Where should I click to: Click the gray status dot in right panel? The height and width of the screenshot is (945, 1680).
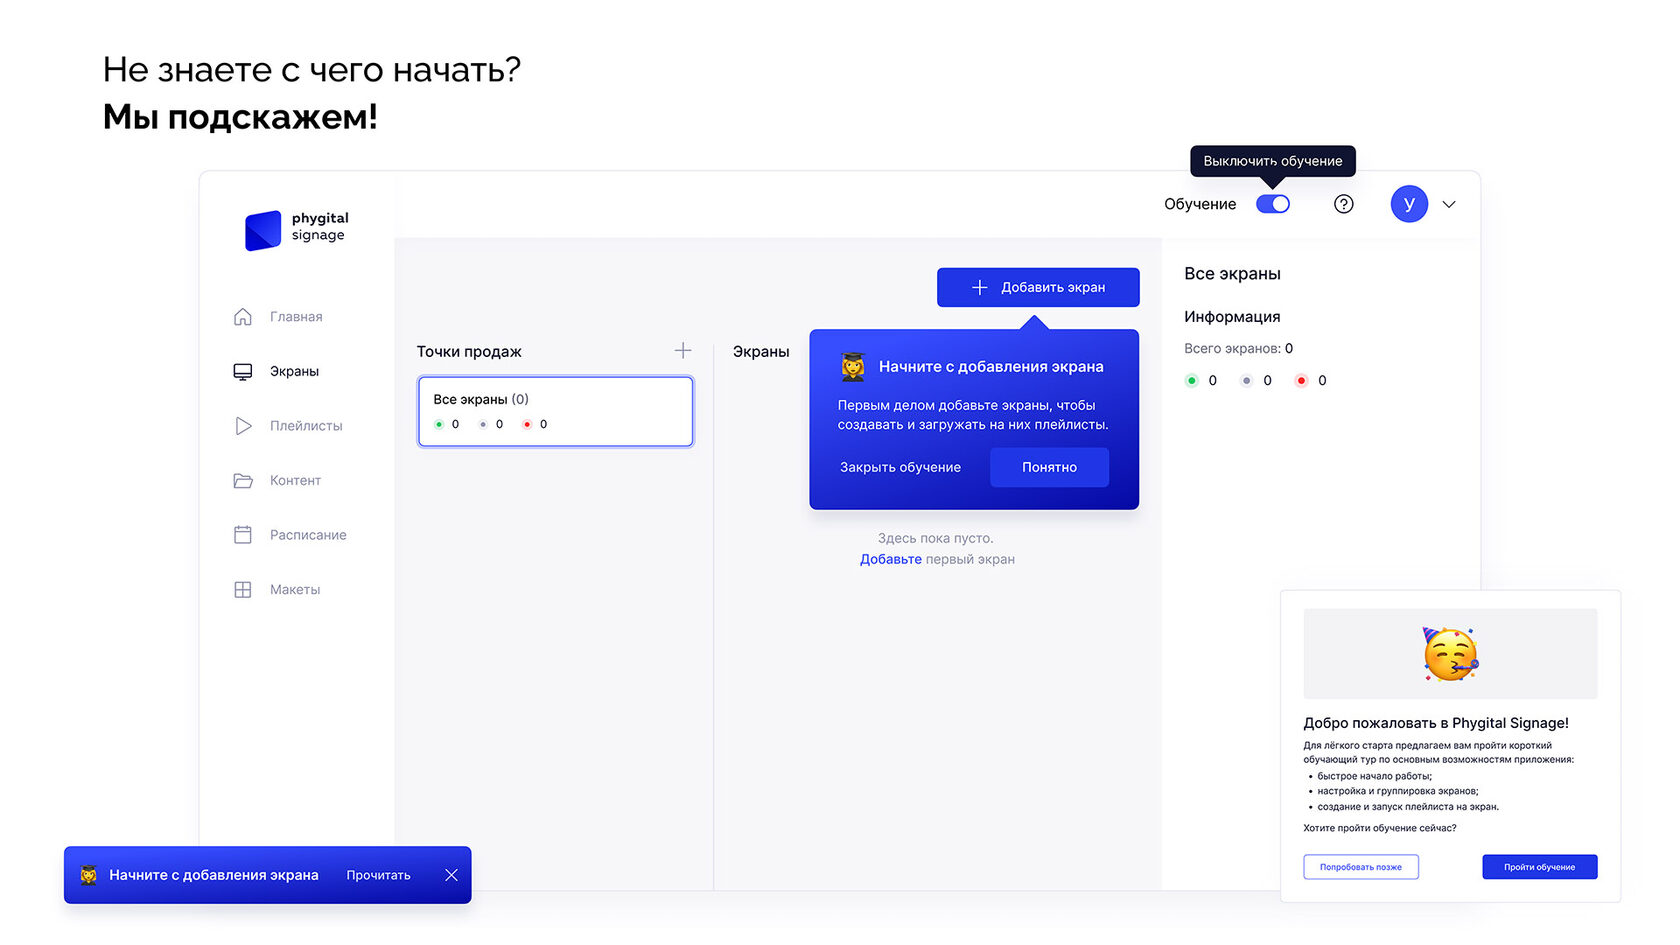point(1246,381)
